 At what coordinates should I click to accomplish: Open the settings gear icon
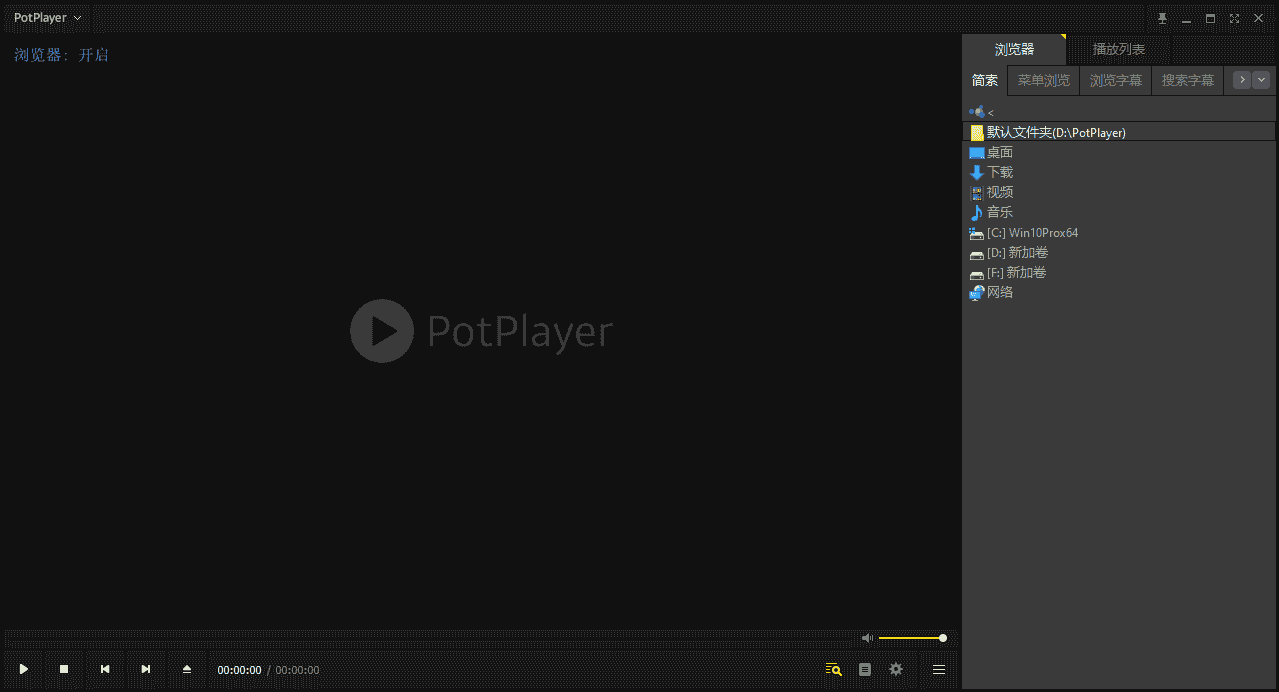point(896,669)
